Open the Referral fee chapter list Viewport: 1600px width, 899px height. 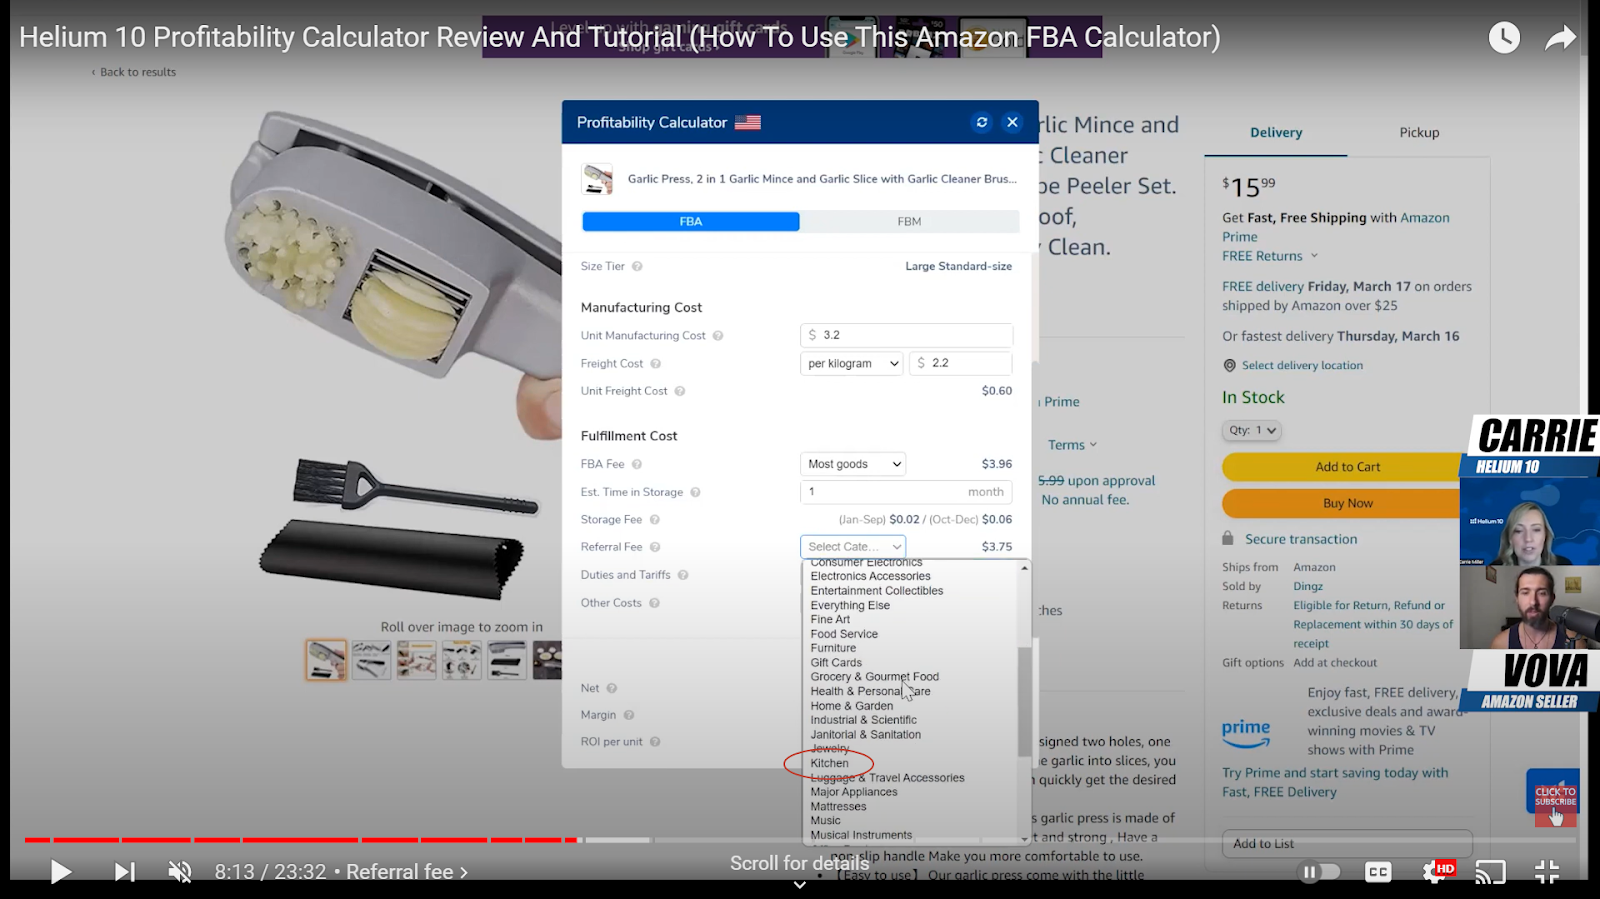pos(407,872)
